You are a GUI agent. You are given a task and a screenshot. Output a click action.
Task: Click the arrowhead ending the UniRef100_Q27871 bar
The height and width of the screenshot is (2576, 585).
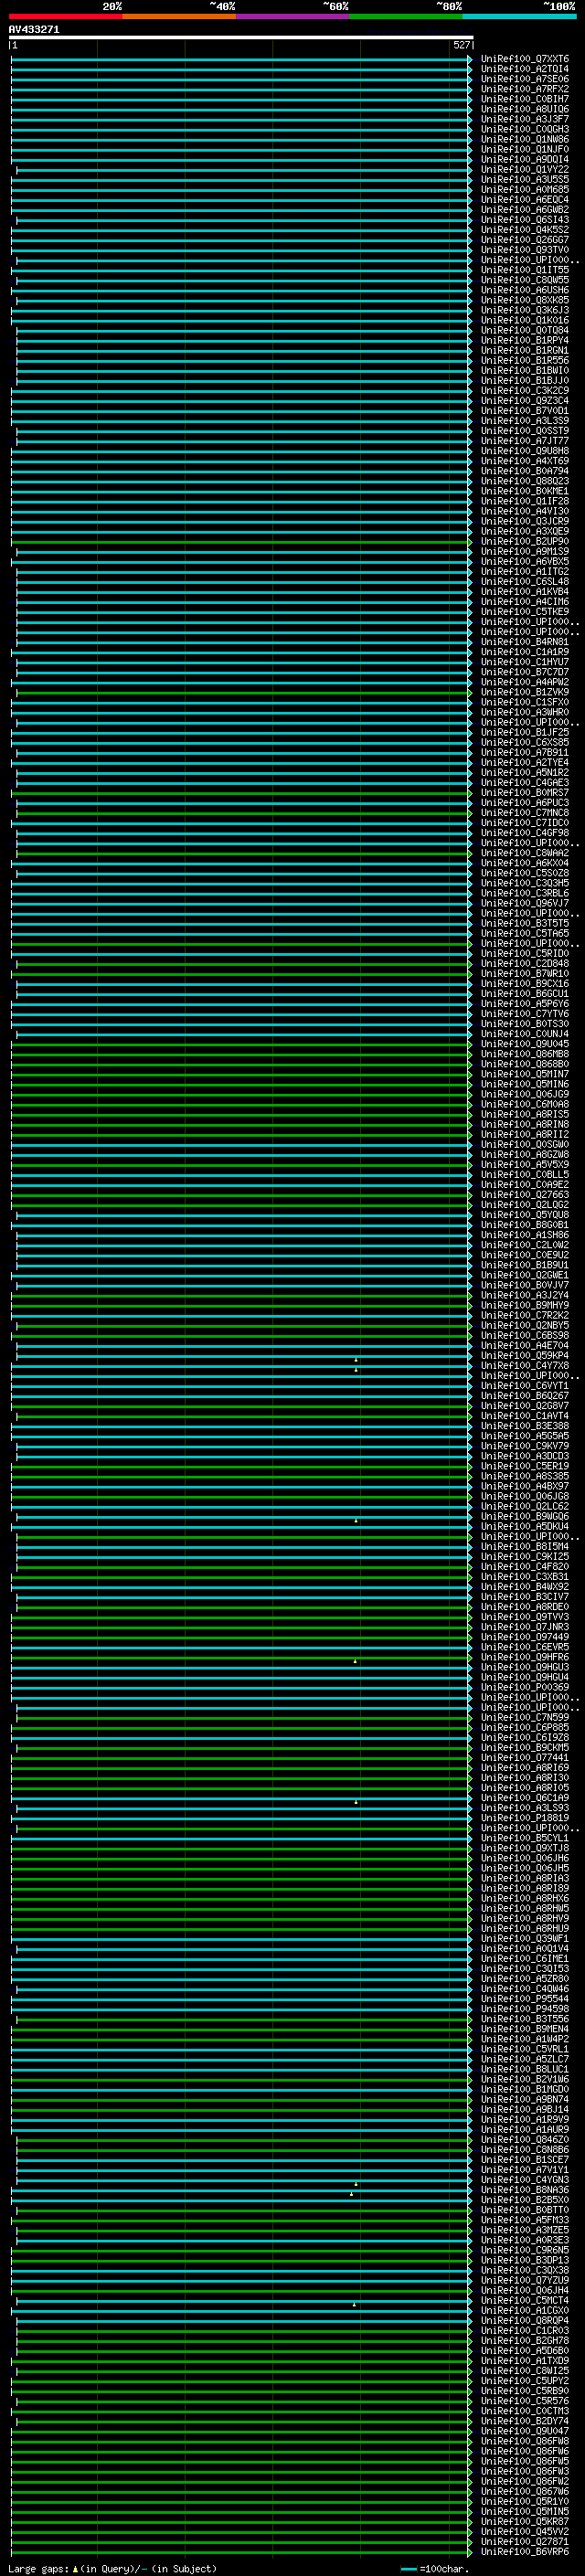click(470, 2541)
